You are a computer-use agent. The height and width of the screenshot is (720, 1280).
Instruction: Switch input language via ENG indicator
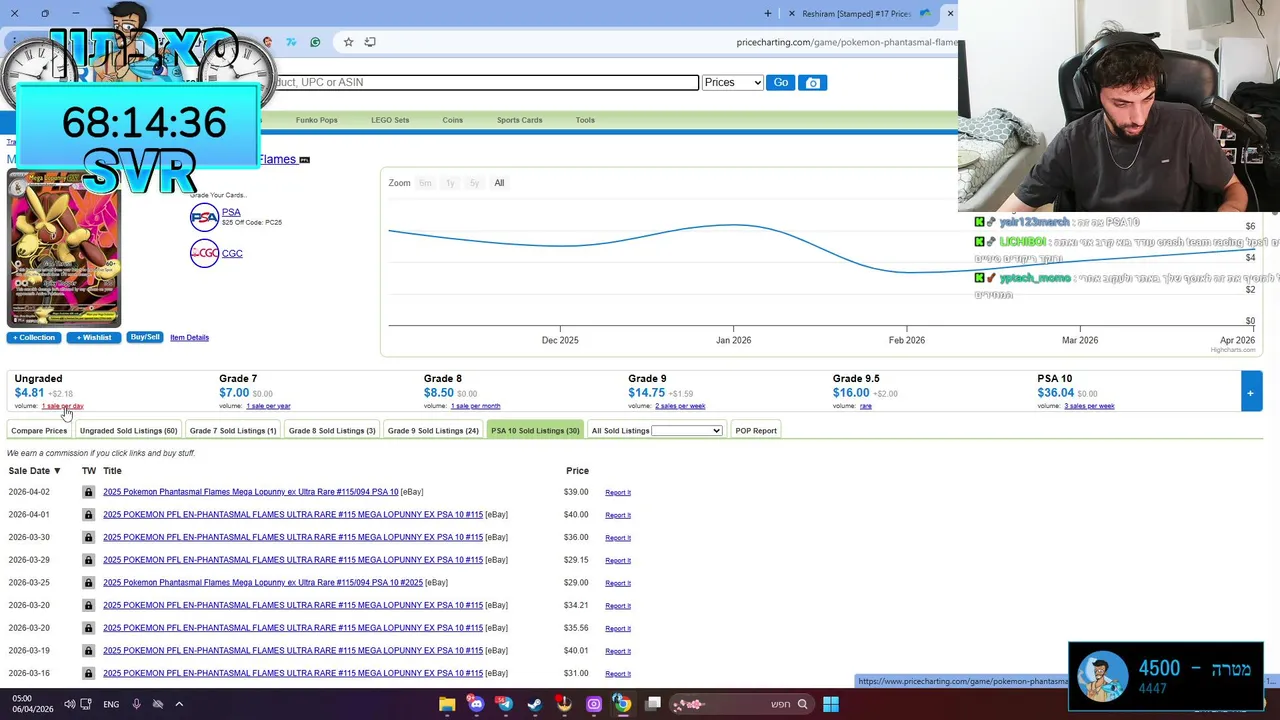[x=111, y=704]
